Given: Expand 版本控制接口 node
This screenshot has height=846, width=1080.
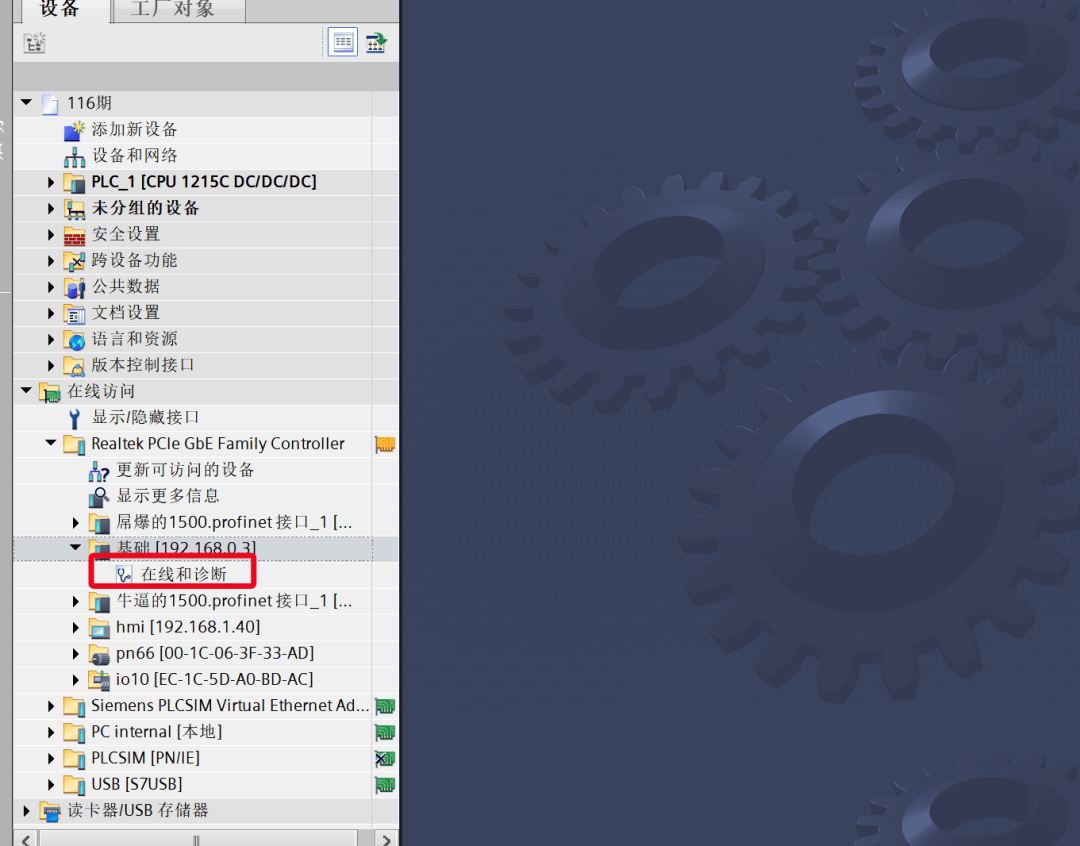Looking at the screenshot, I should (51, 365).
